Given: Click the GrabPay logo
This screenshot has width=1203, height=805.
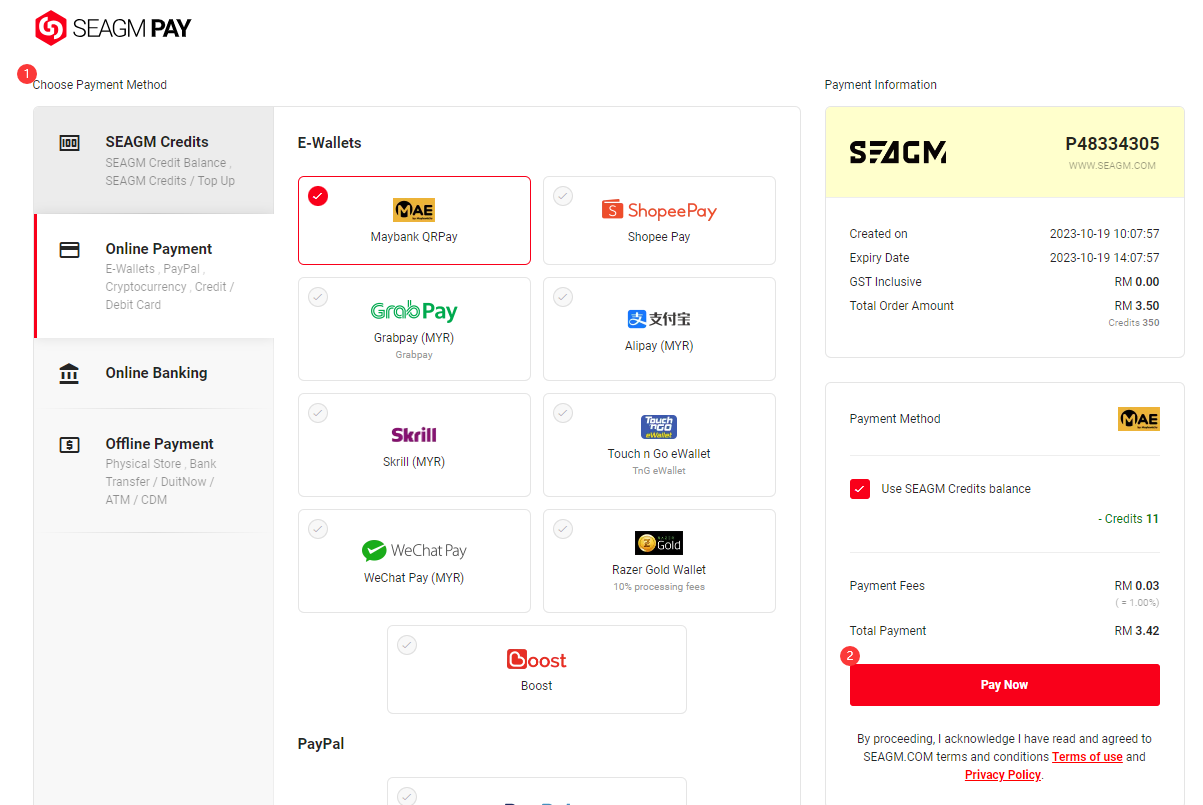Looking at the screenshot, I should 414,312.
